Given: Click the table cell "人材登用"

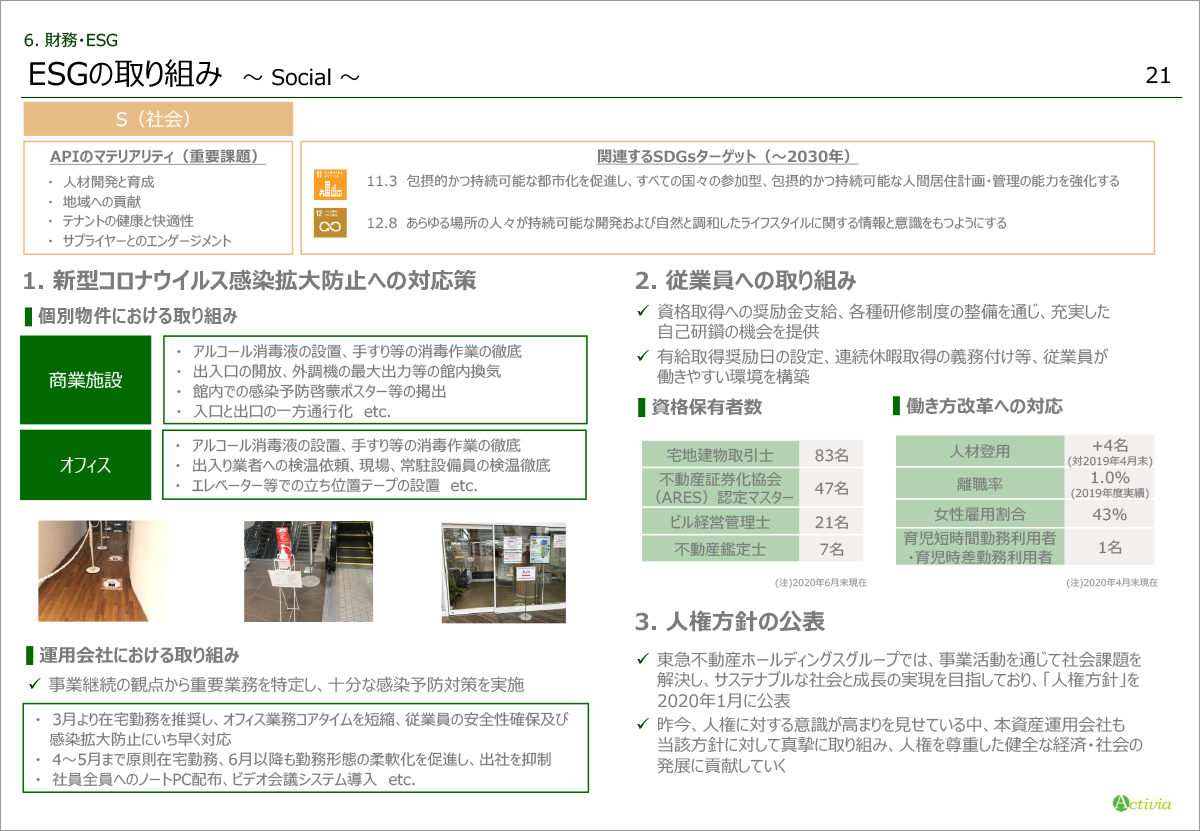Looking at the screenshot, I should (x=979, y=451).
